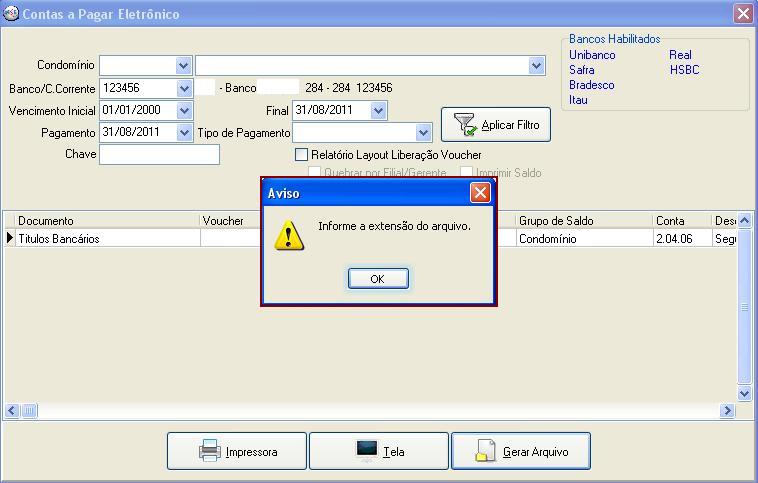Click the file icon on Gerar Arquivo

click(485, 451)
